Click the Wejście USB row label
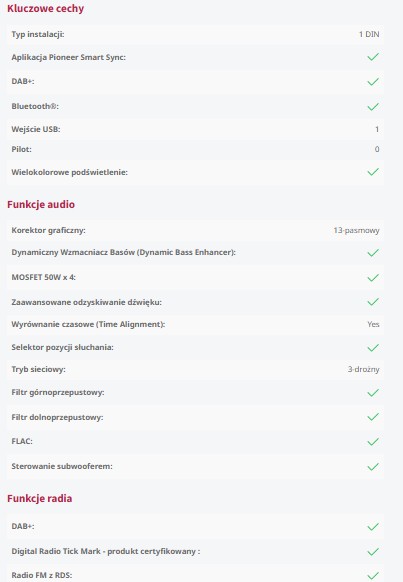 click(x=36, y=129)
